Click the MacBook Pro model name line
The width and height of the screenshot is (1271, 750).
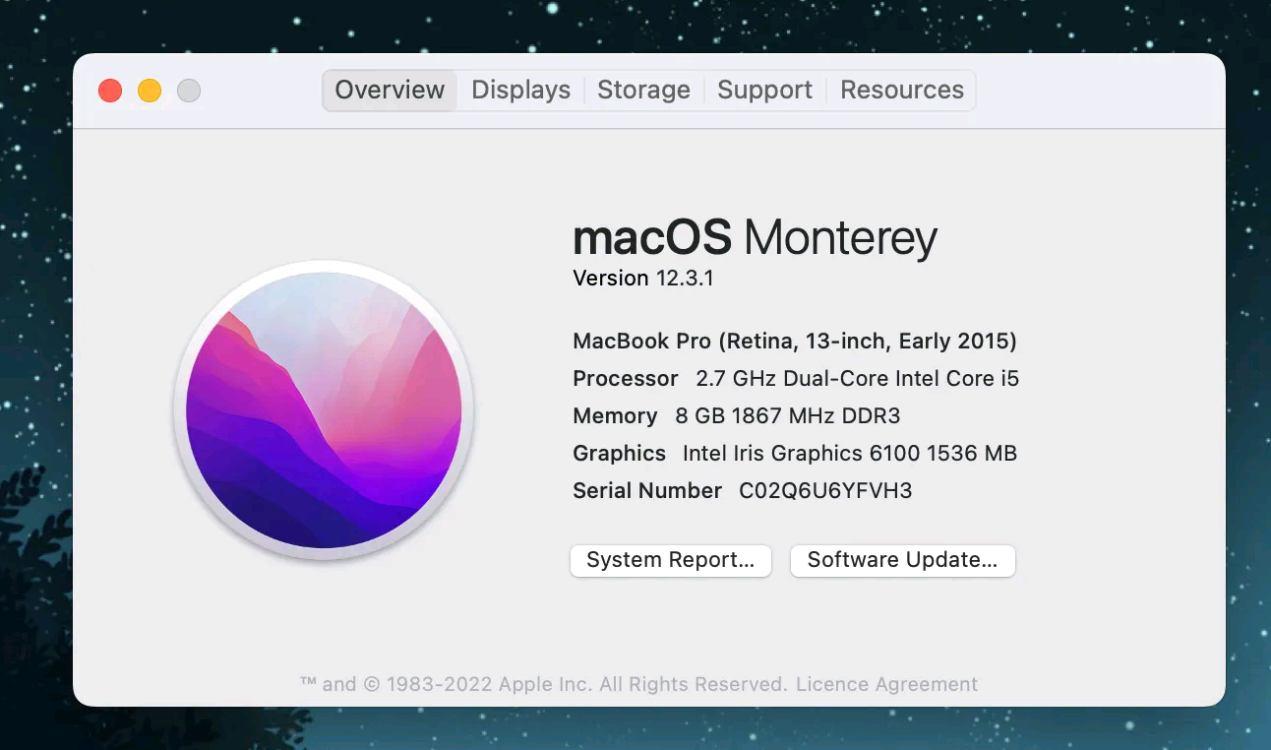(794, 341)
